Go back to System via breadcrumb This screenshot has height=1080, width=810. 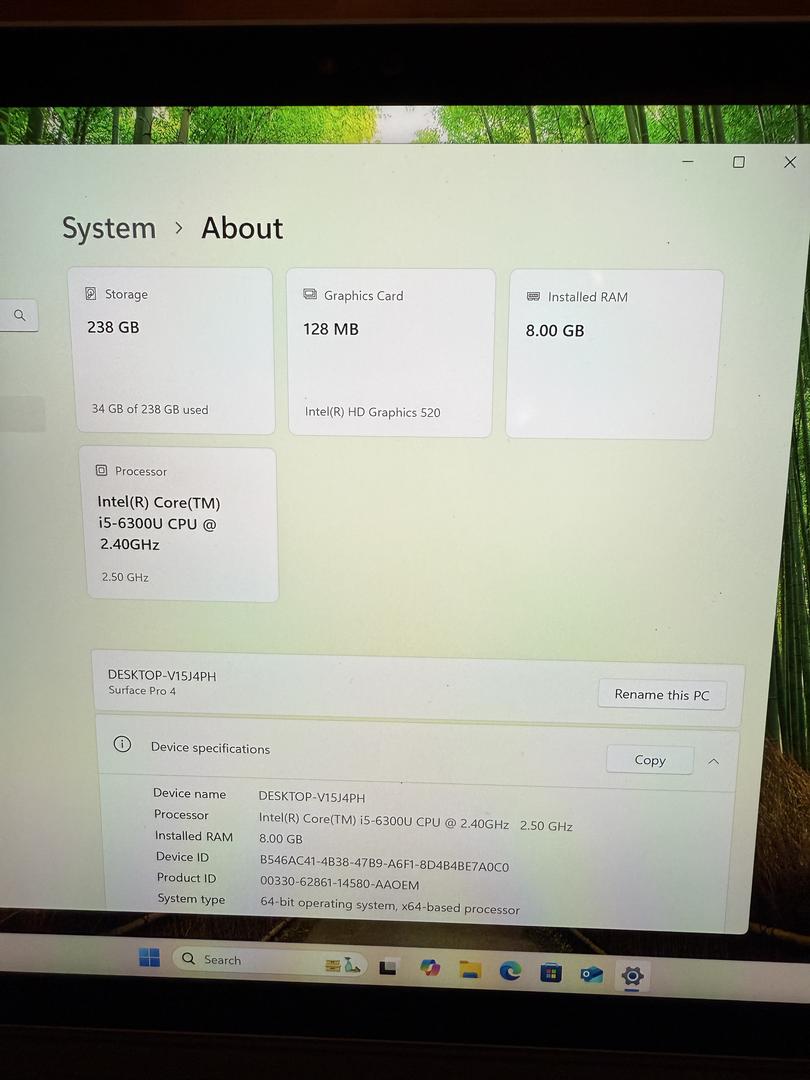[108, 228]
